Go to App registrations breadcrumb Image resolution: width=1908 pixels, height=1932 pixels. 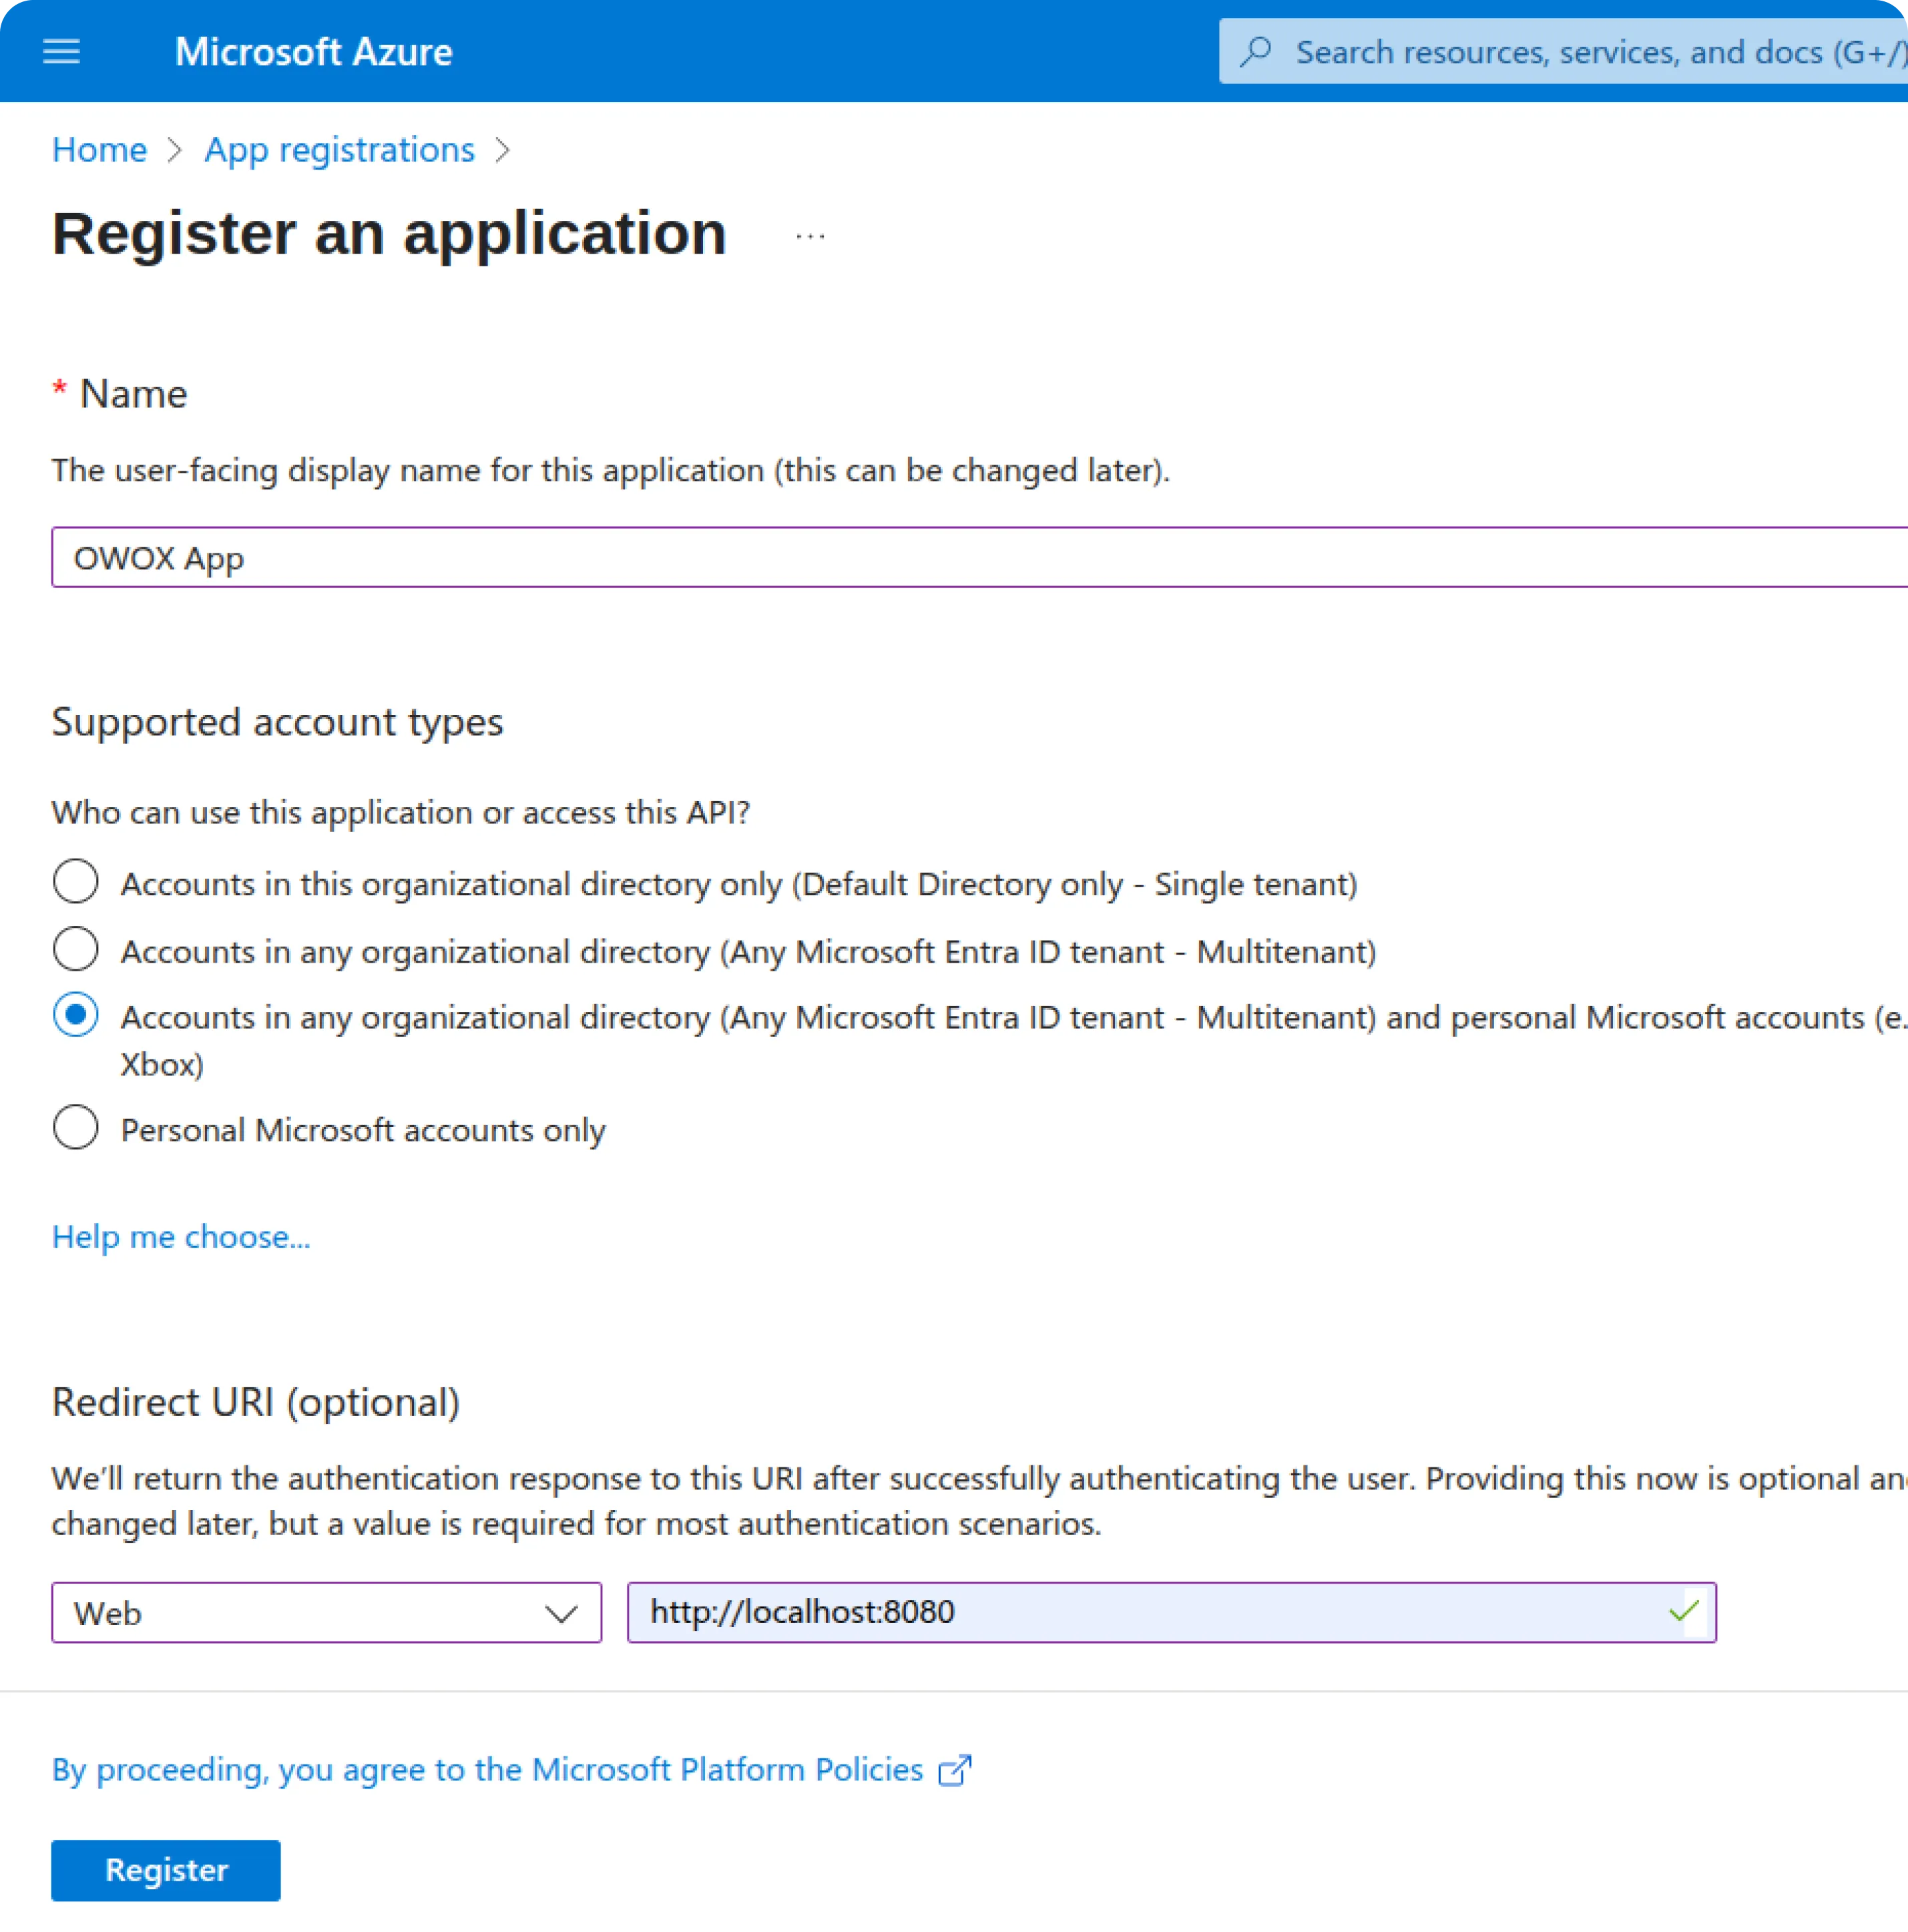339,149
